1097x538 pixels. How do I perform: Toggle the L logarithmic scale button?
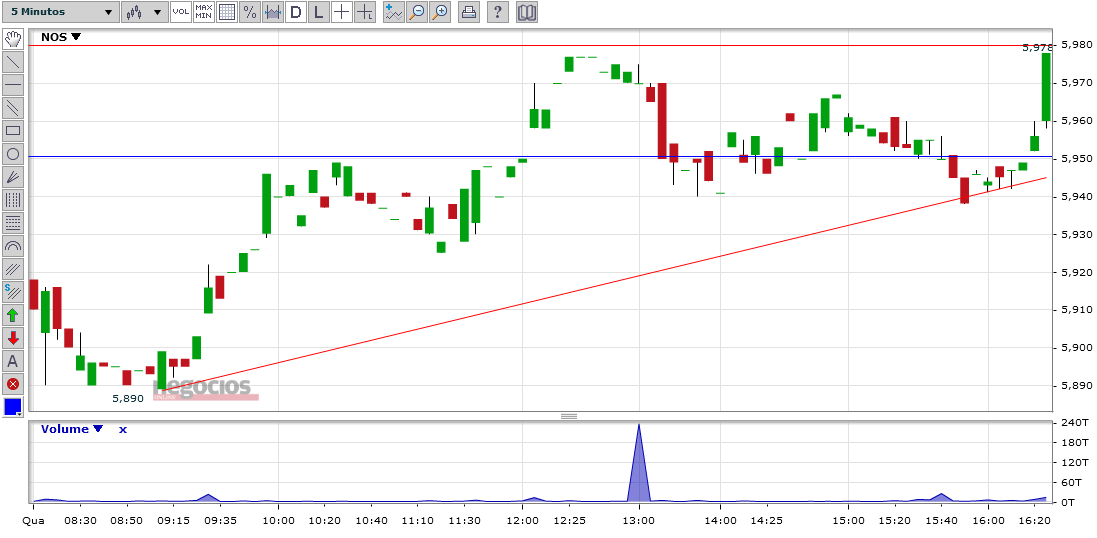tap(319, 12)
